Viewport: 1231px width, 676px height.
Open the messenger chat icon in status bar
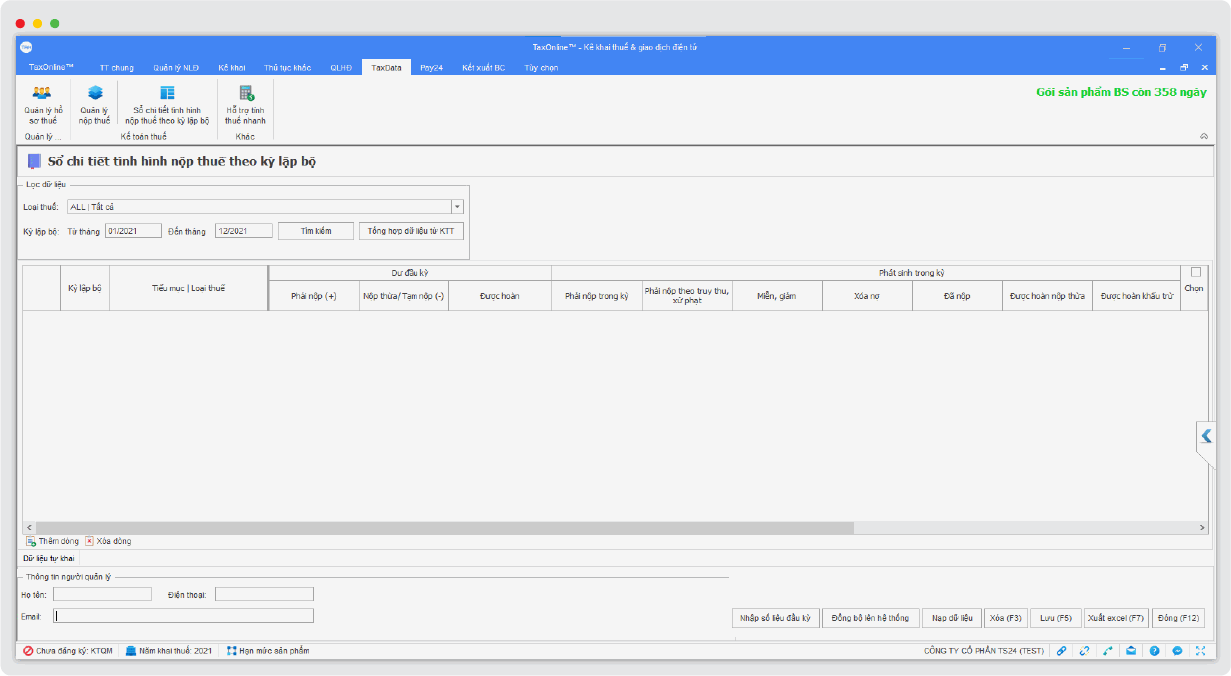click(x=1177, y=650)
